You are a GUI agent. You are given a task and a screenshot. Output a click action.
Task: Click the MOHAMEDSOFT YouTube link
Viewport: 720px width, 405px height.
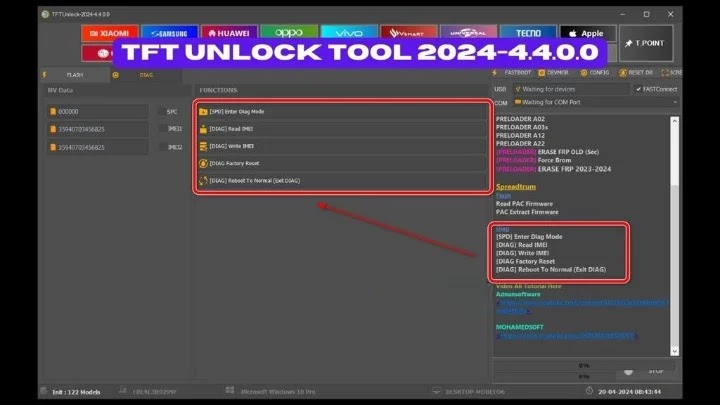(x=567, y=336)
